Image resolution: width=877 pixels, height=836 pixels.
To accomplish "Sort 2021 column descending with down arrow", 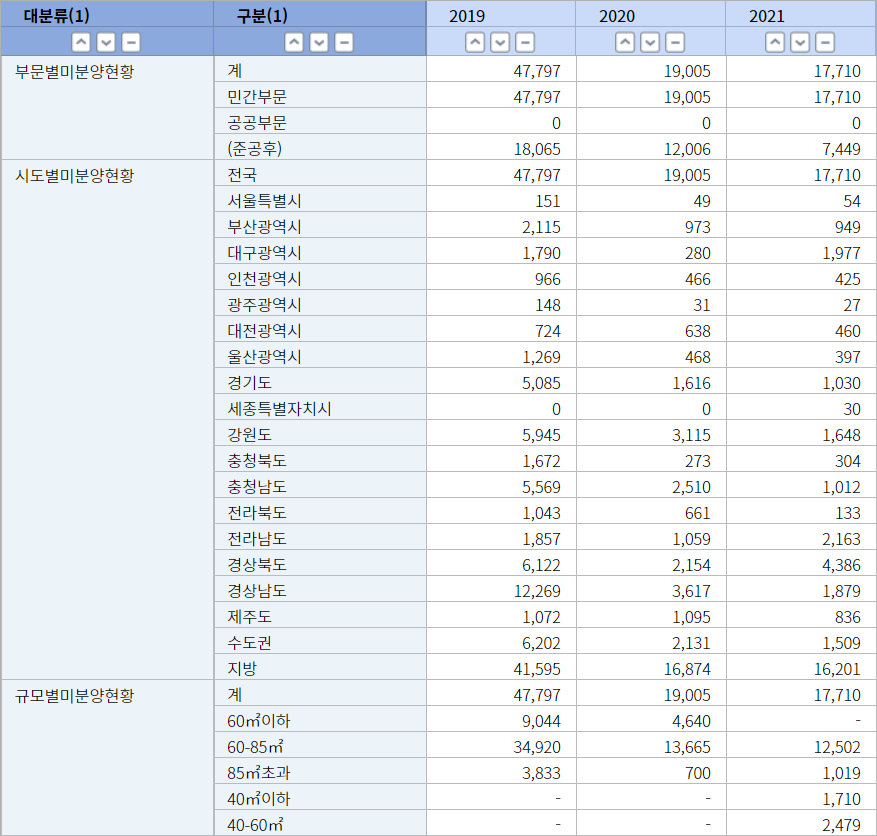I will click(800, 42).
